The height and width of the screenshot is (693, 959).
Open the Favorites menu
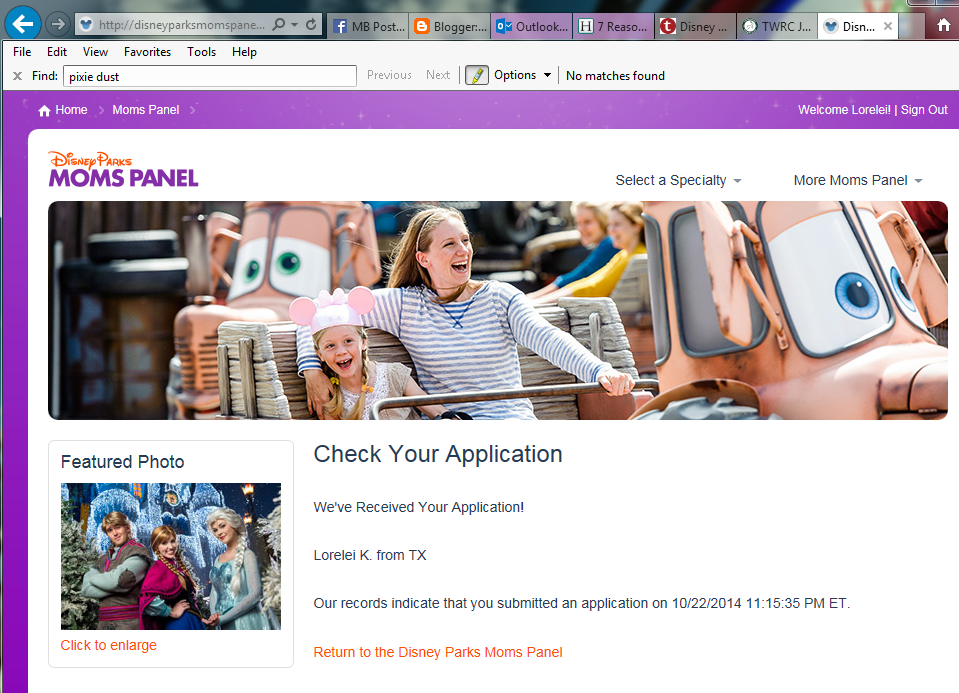[147, 52]
